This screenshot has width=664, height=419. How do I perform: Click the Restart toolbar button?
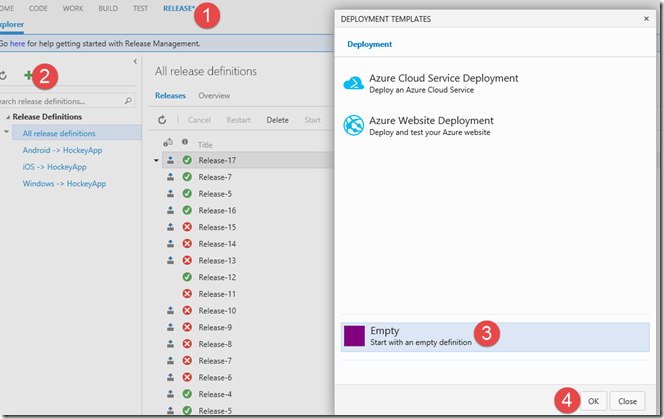238,120
